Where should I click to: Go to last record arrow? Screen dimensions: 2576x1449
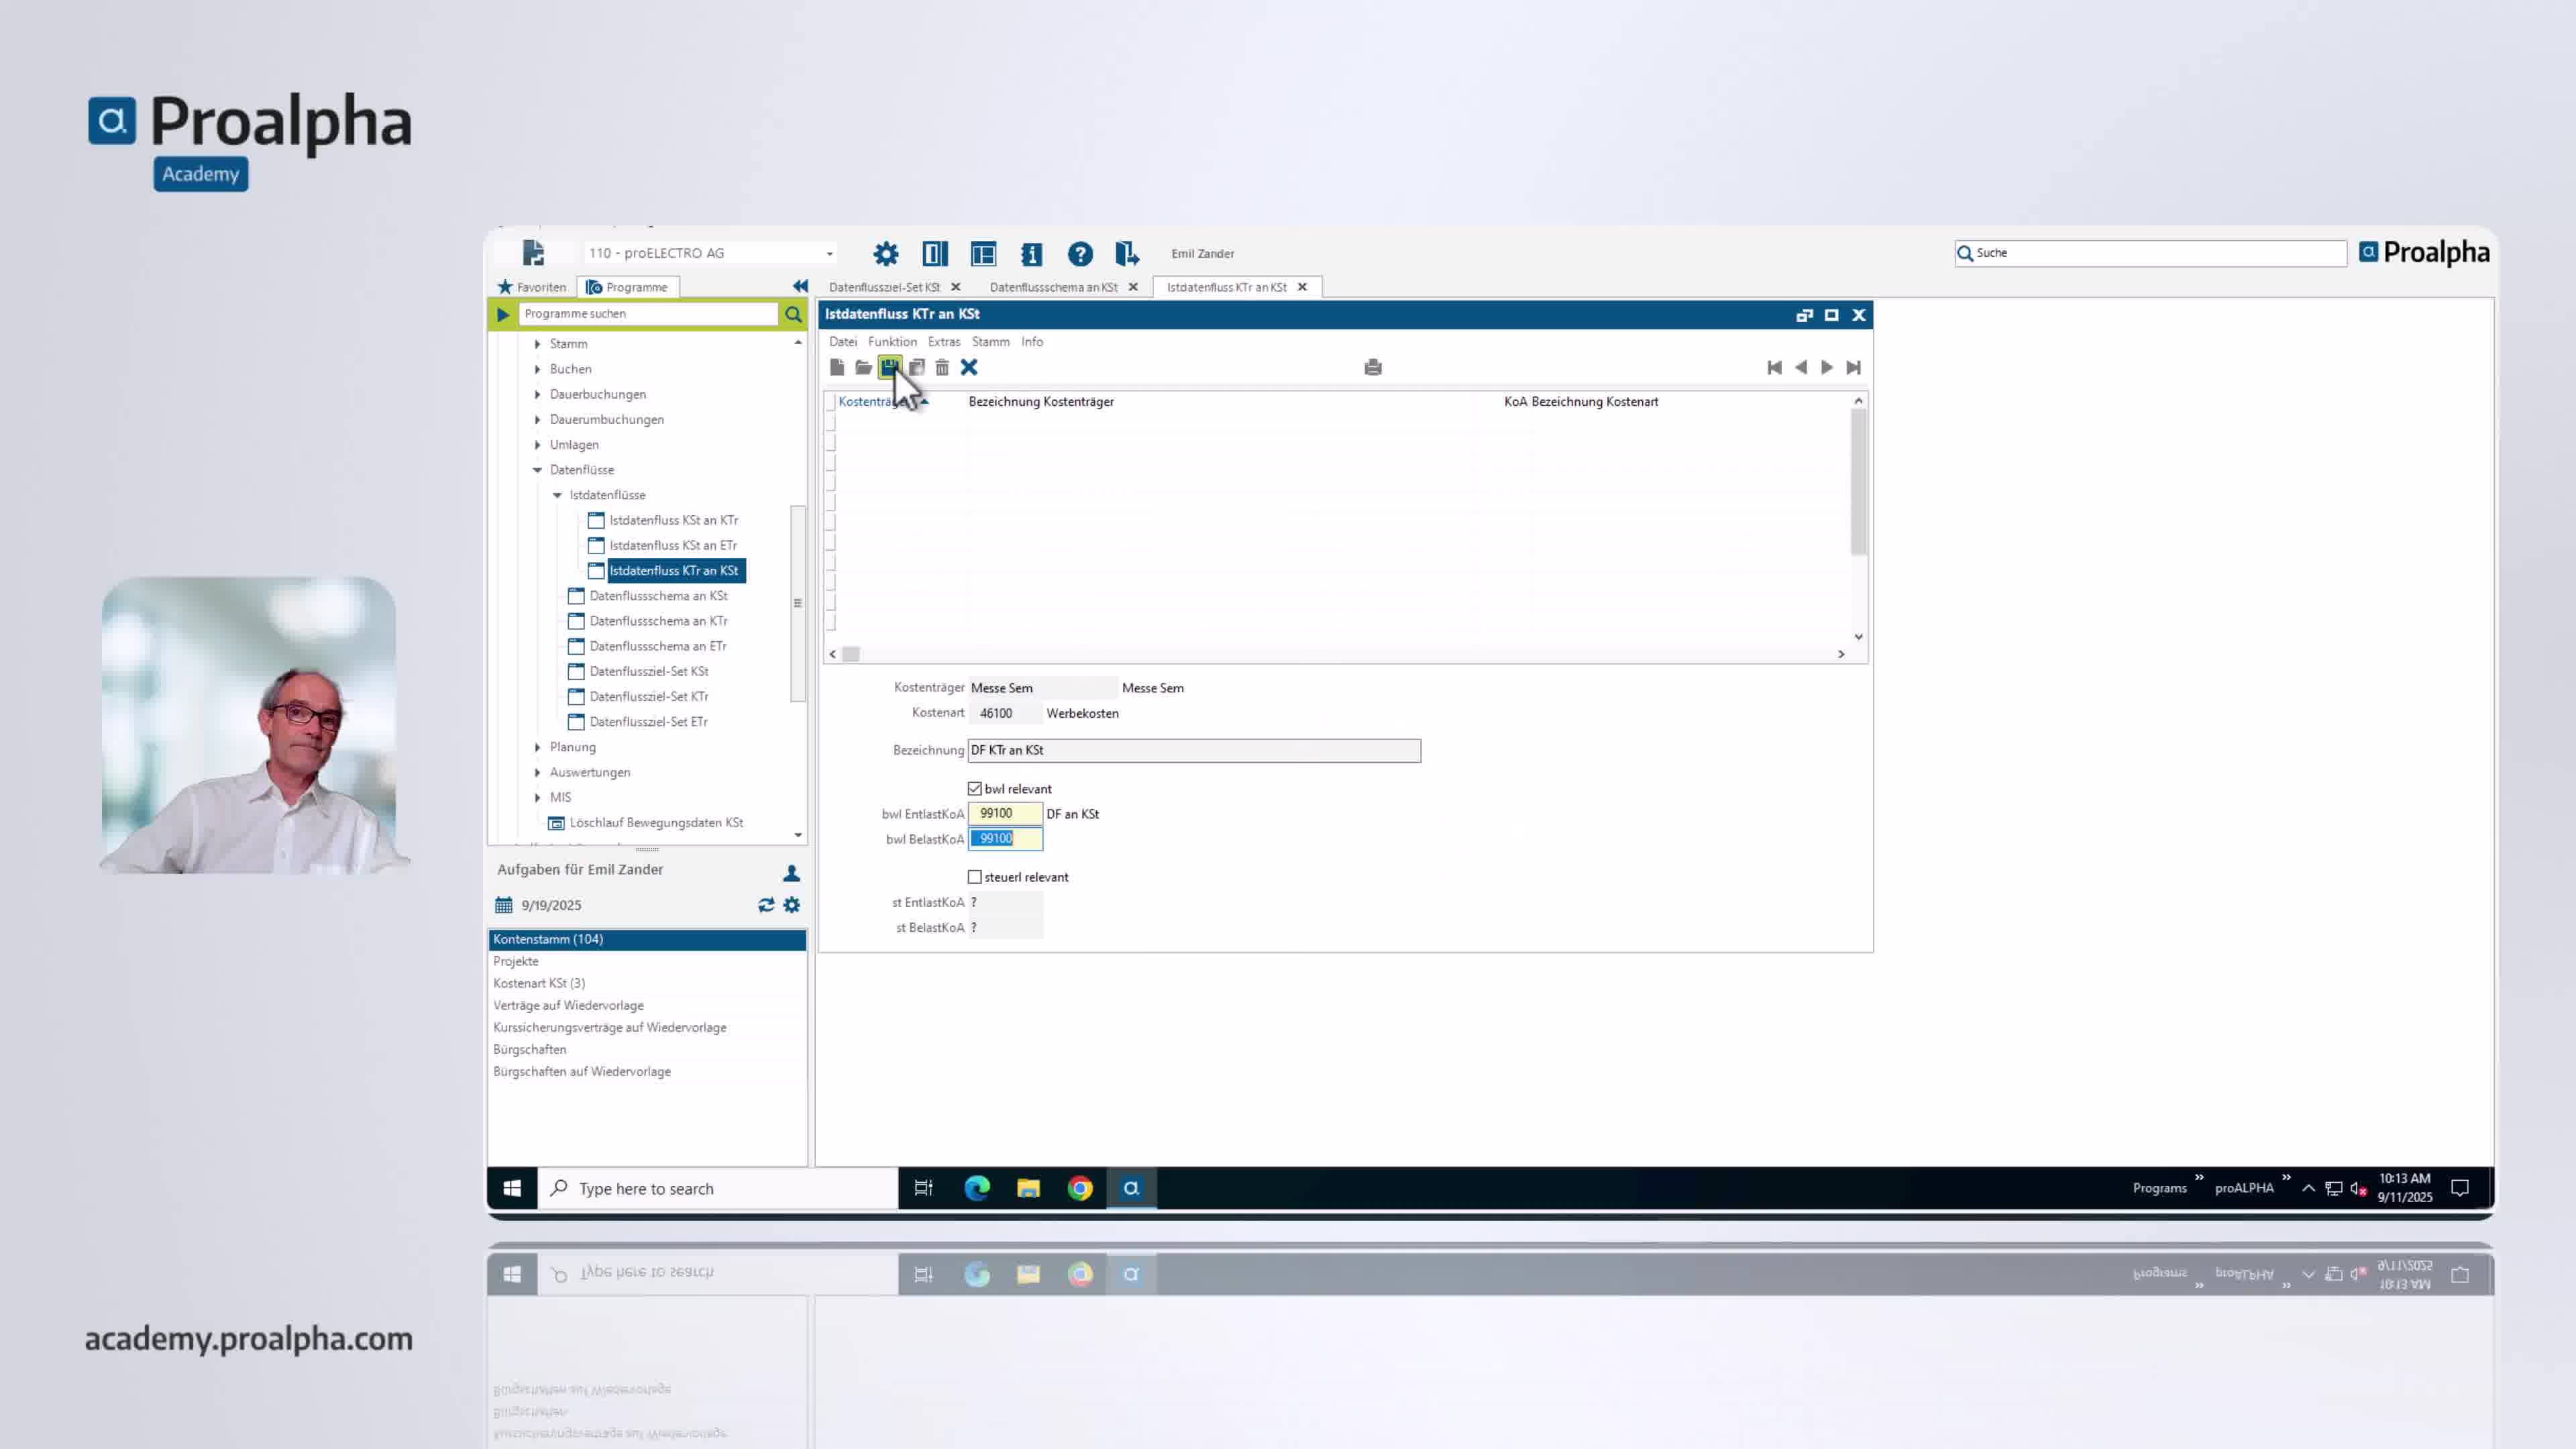[x=1853, y=368]
